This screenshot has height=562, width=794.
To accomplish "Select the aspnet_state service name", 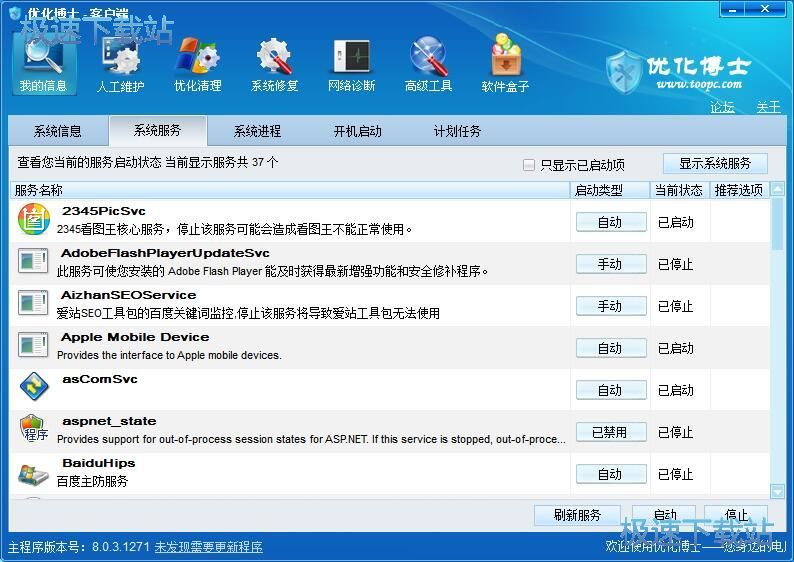I will tap(109, 421).
